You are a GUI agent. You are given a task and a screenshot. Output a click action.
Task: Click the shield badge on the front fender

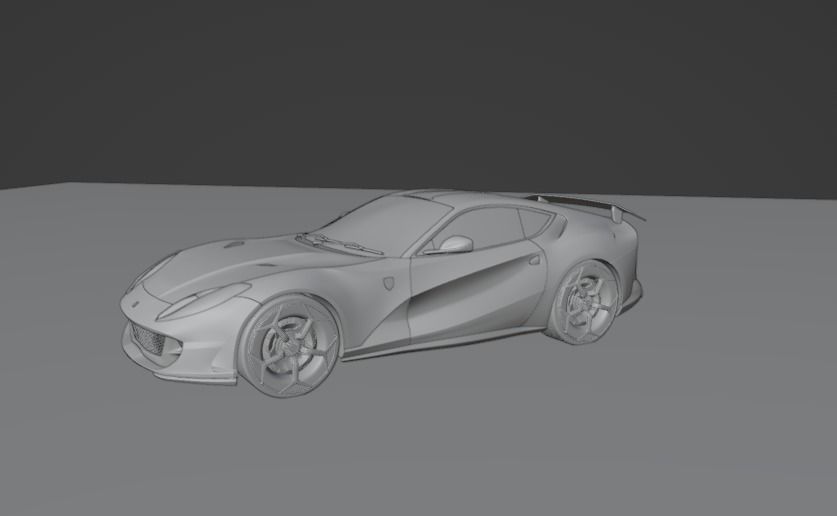(x=389, y=283)
